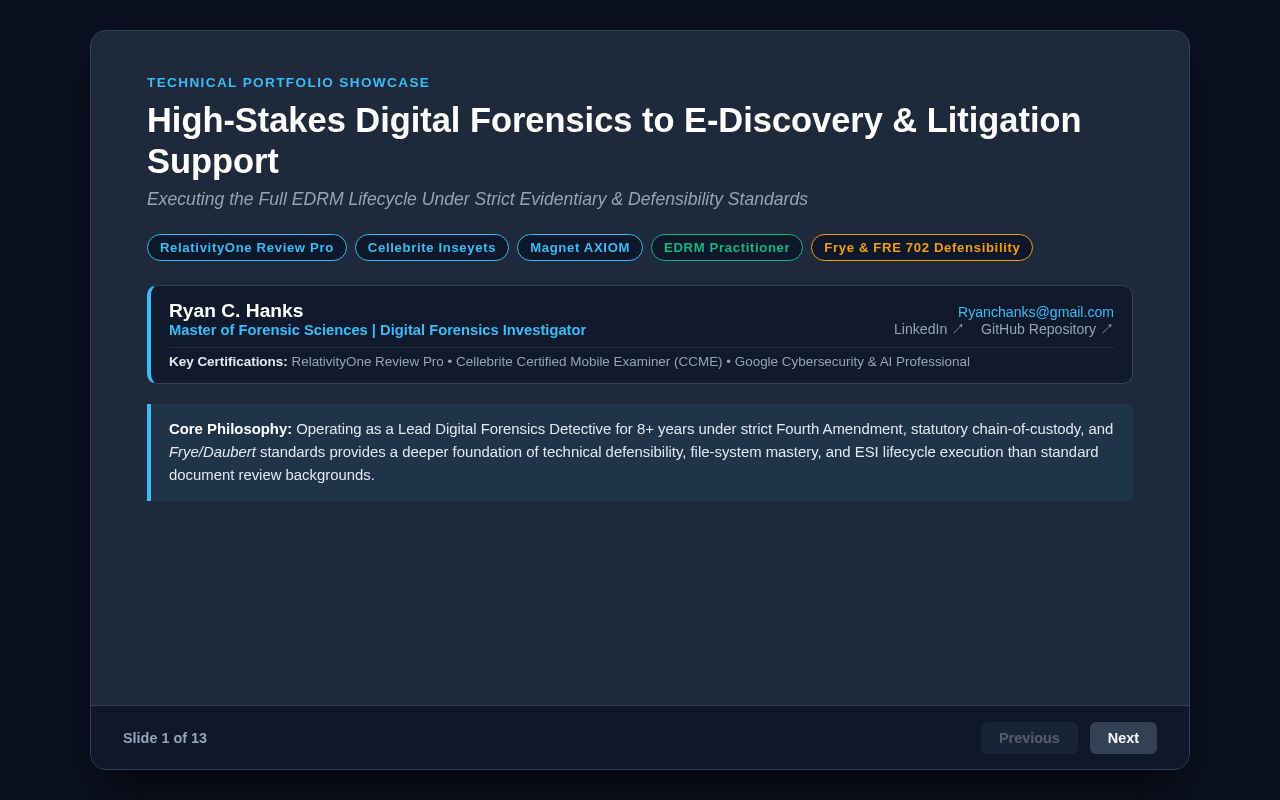The image size is (1280, 800).
Task: Click the EDRM Practitioner green tag
Action: click(727, 248)
